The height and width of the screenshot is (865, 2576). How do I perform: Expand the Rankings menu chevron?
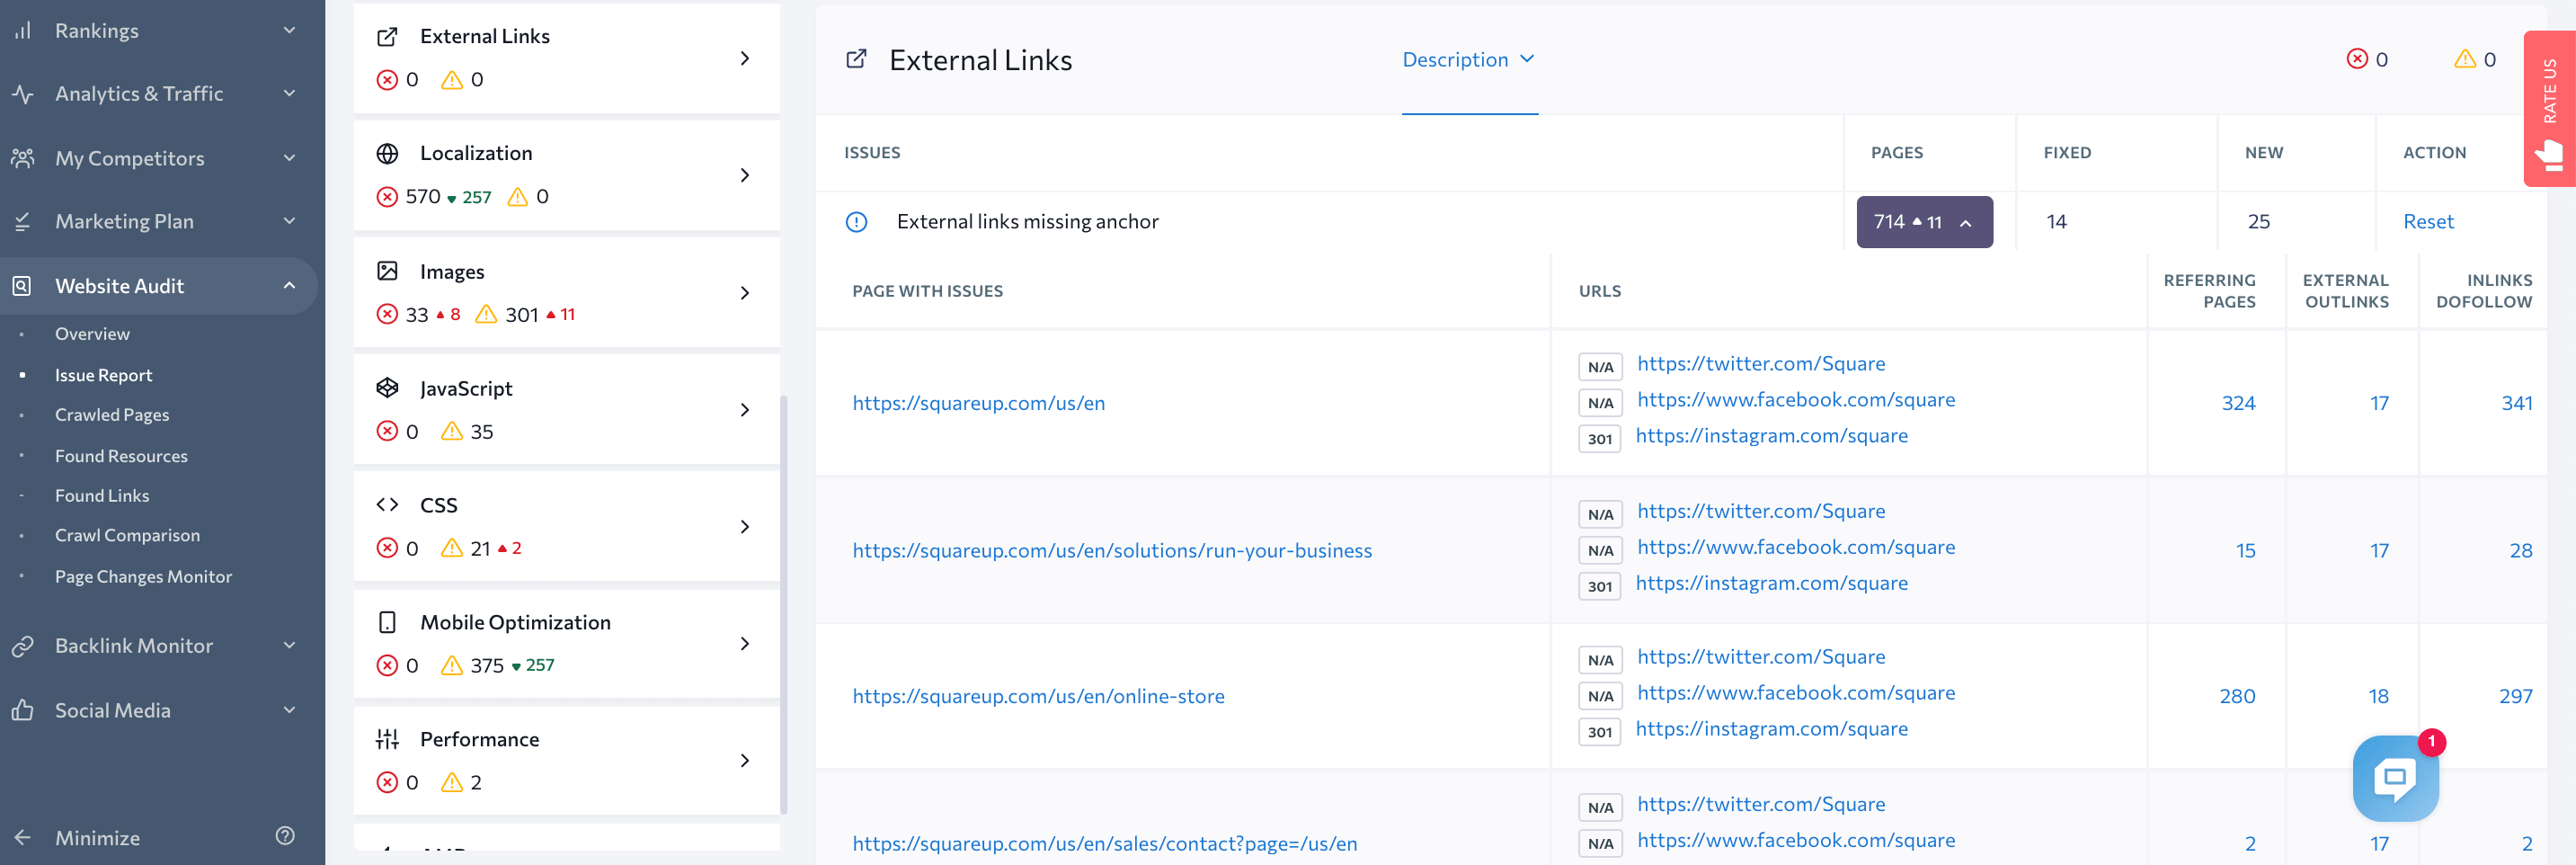289,30
